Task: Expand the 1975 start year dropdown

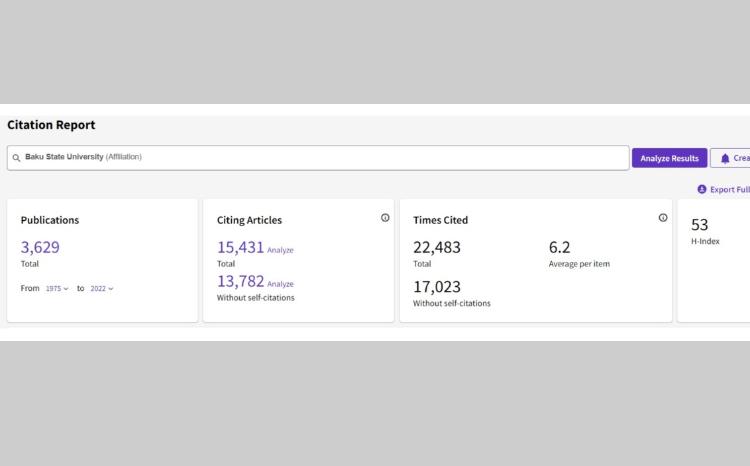Action: (x=58, y=288)
